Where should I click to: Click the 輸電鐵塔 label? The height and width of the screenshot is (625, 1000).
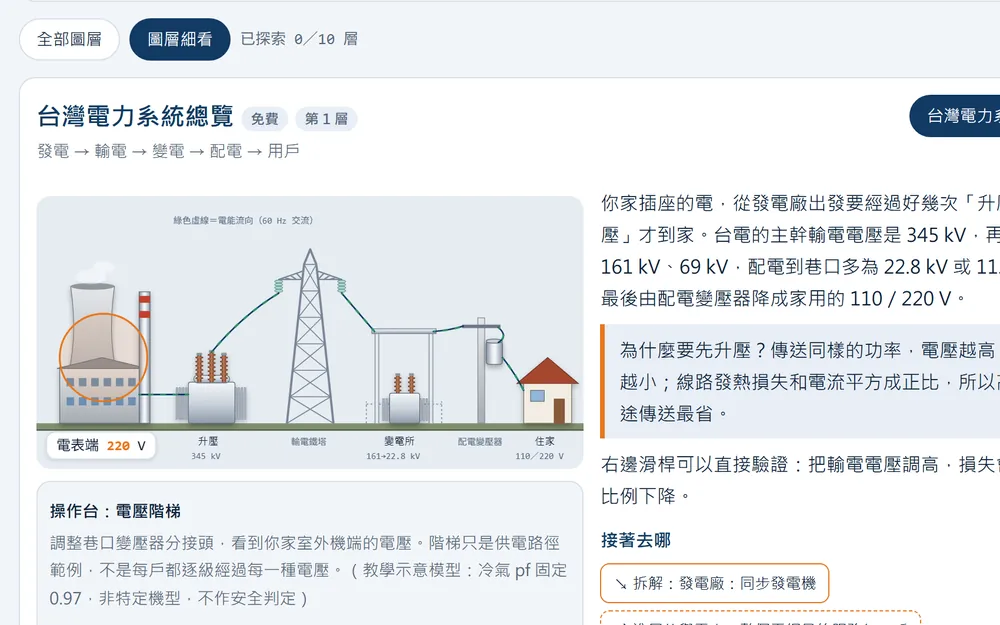pos(309,441)
